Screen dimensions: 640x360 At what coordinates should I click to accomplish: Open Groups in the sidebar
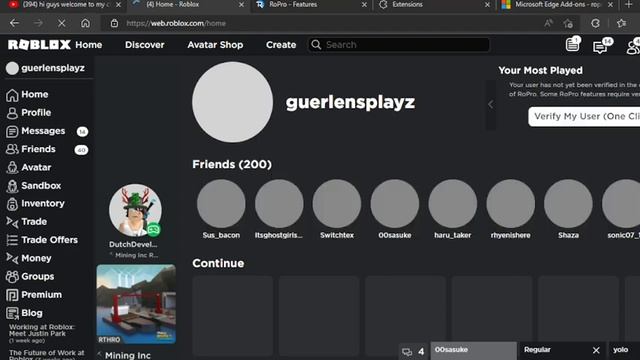30,277
